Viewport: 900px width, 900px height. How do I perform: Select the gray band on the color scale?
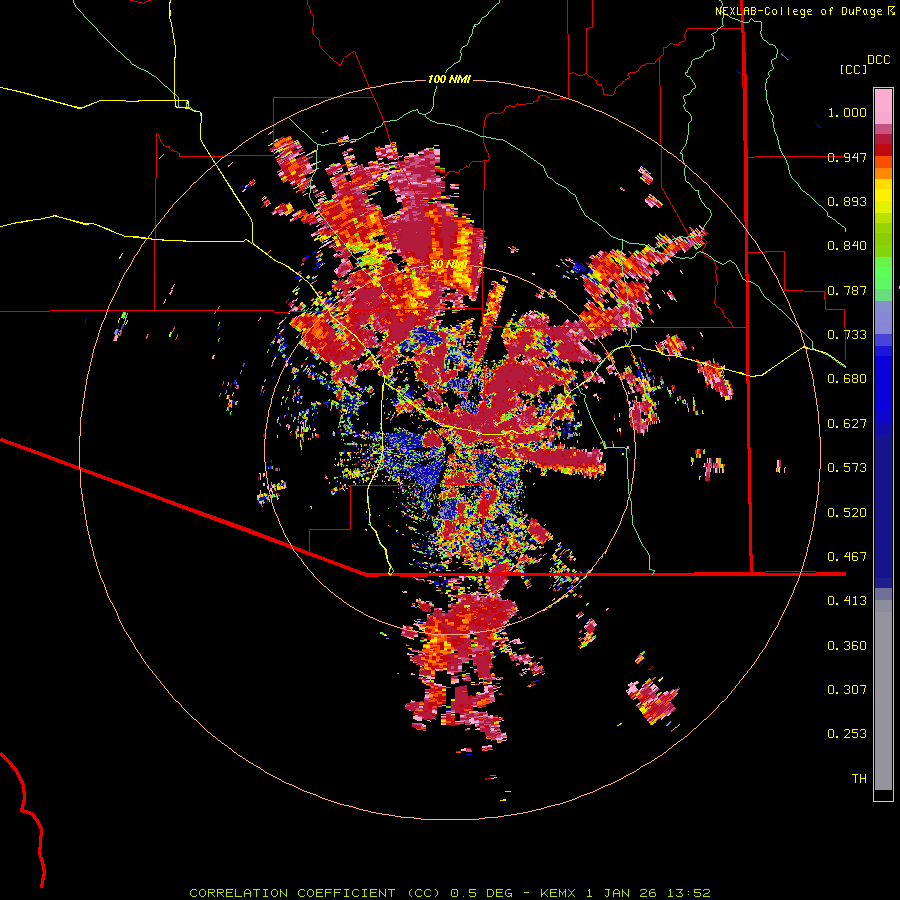click(883, 695)
